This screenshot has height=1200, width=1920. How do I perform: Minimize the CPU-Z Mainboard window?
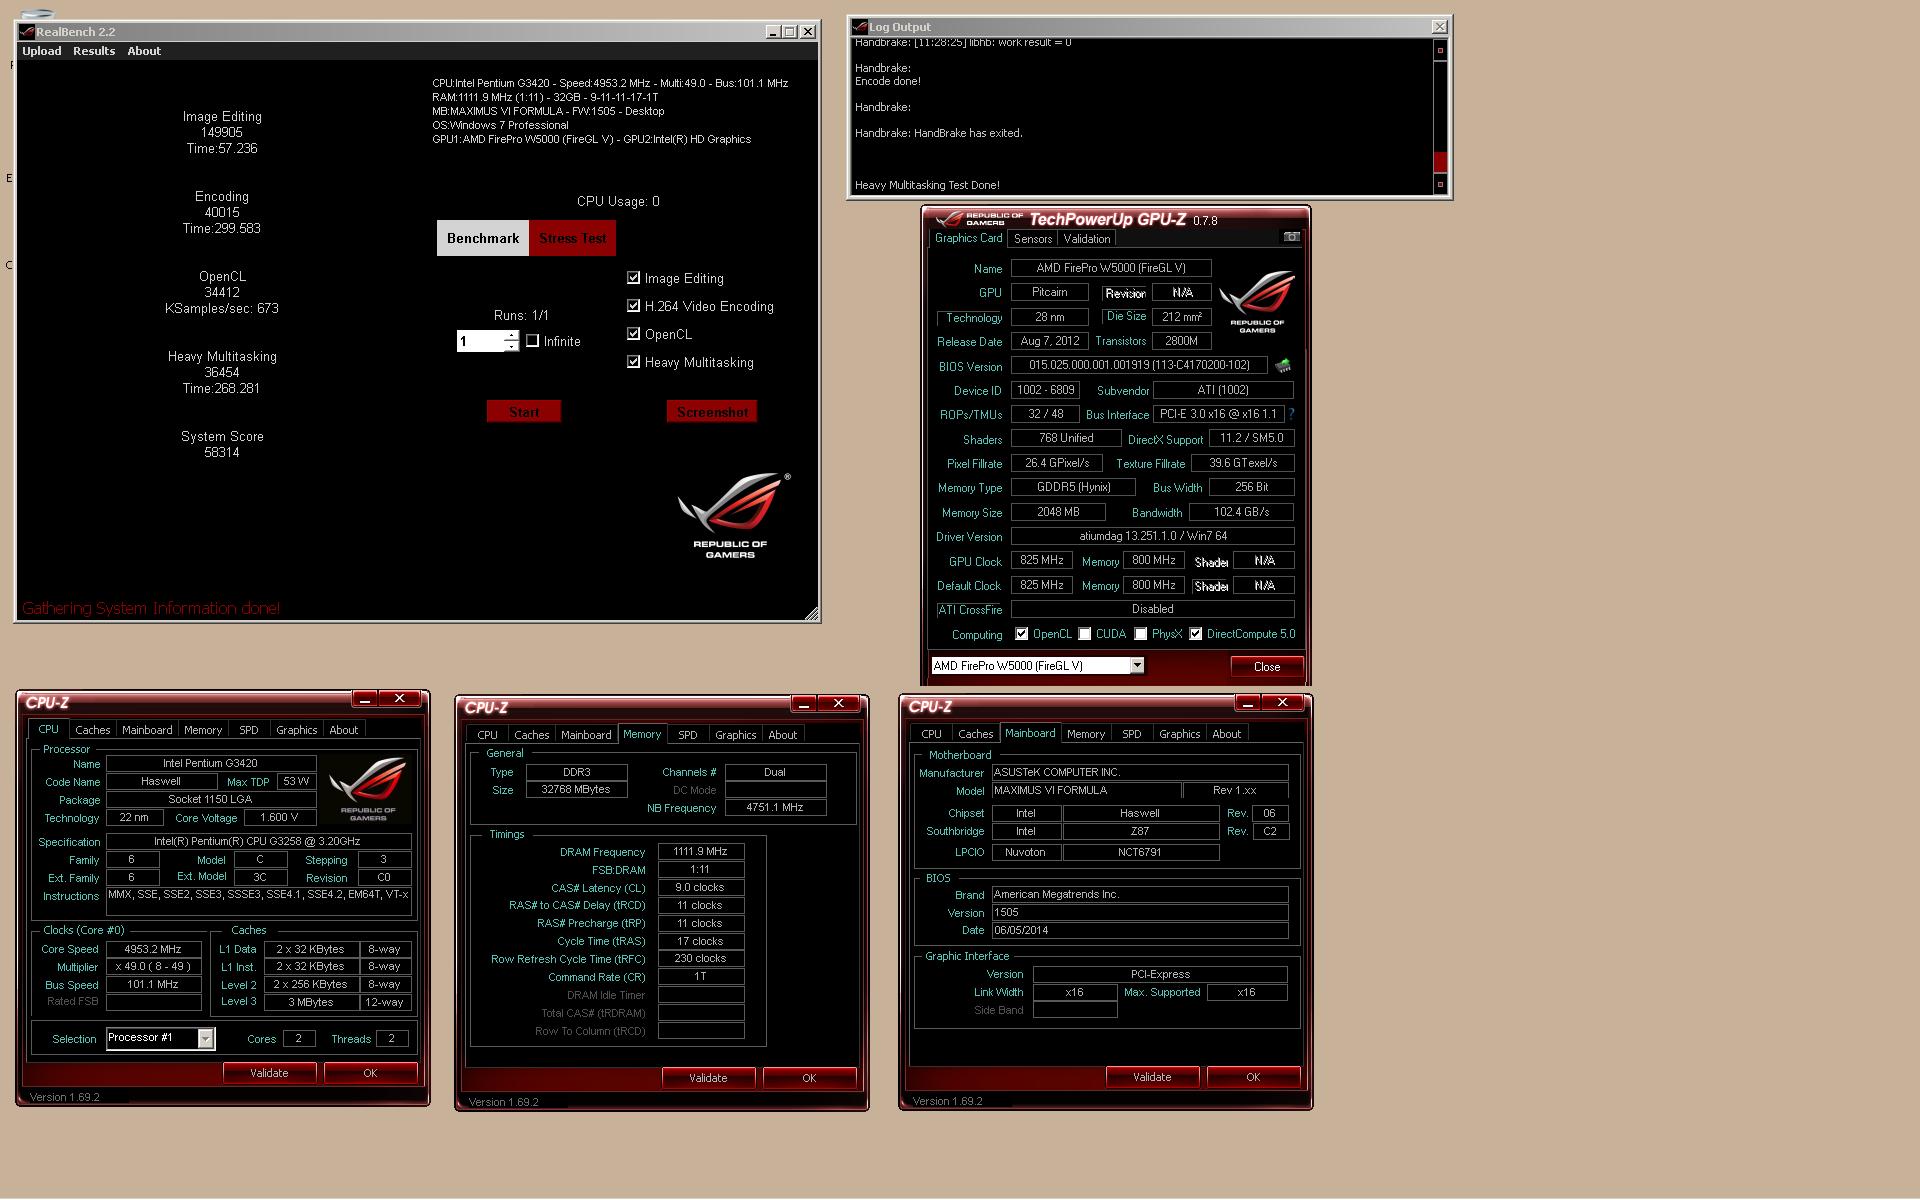(1246, 703)
